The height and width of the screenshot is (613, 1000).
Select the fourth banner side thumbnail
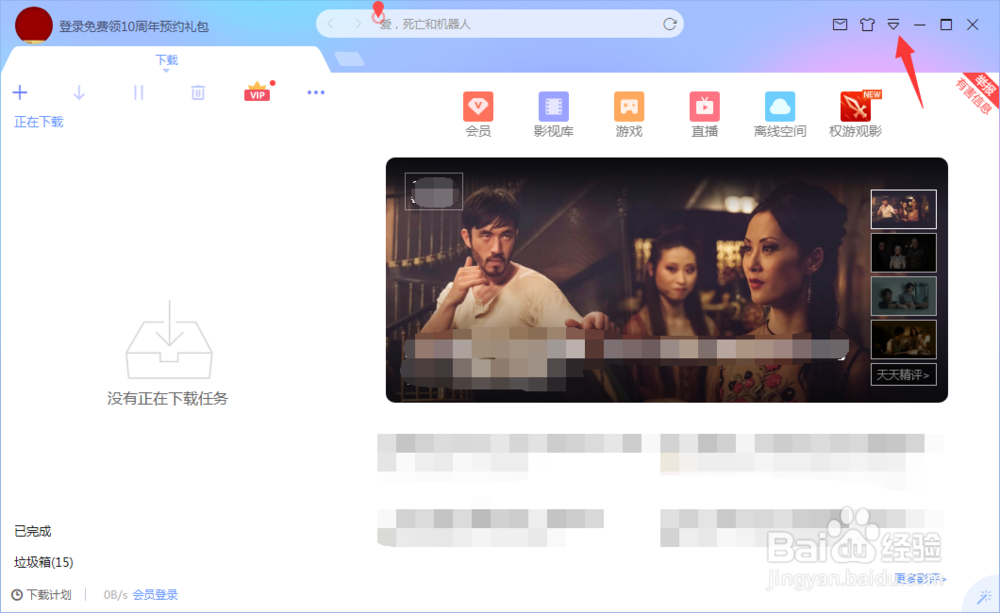tap(904, 339)
